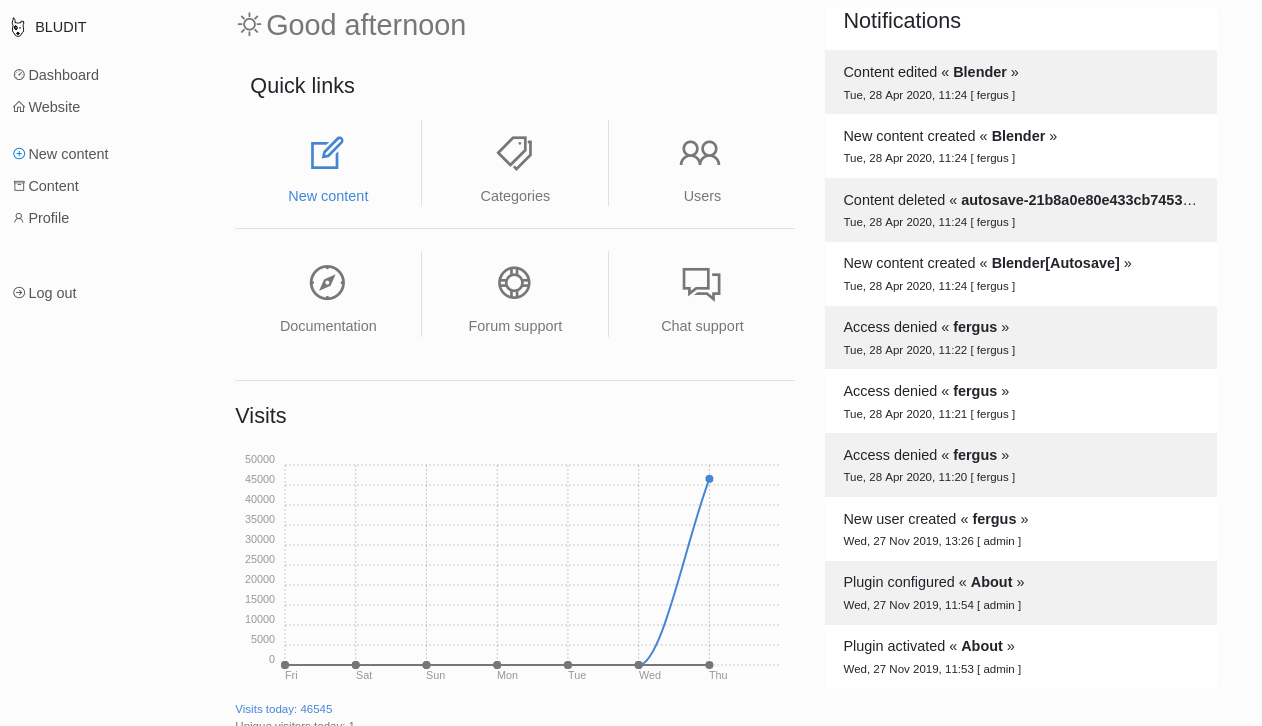Click the person icon beside Profile
The height and width of the screenshot is (726, 1262).
(x=16, y=217)
